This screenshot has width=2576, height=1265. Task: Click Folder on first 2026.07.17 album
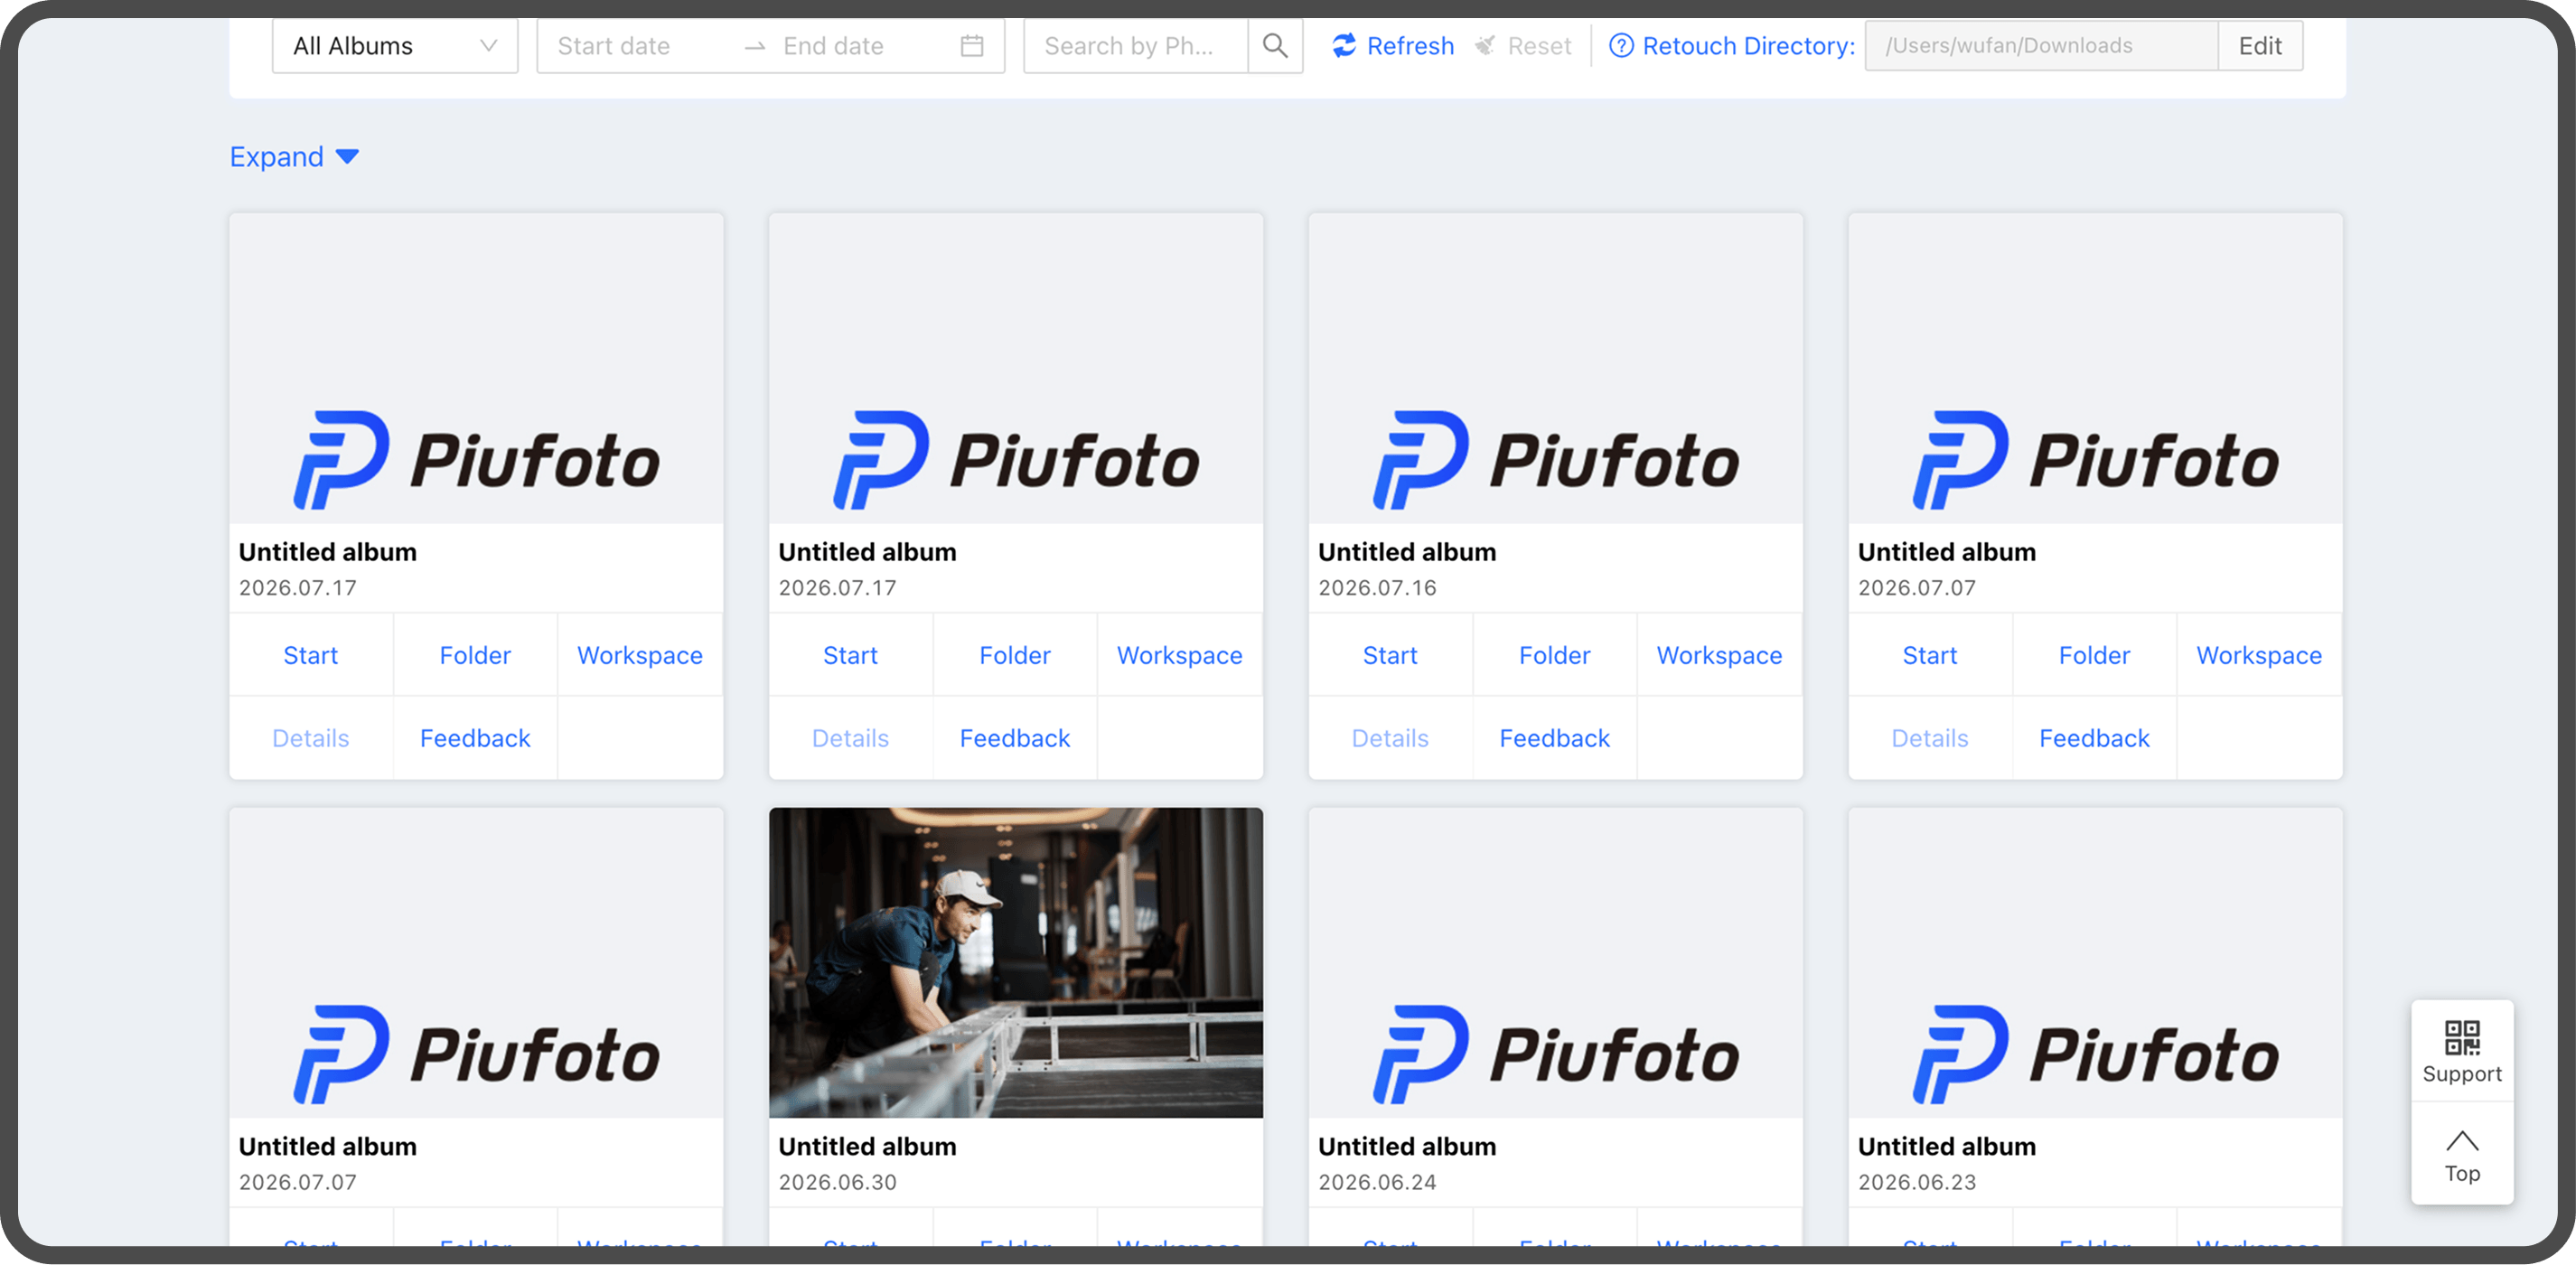(475, 655)
